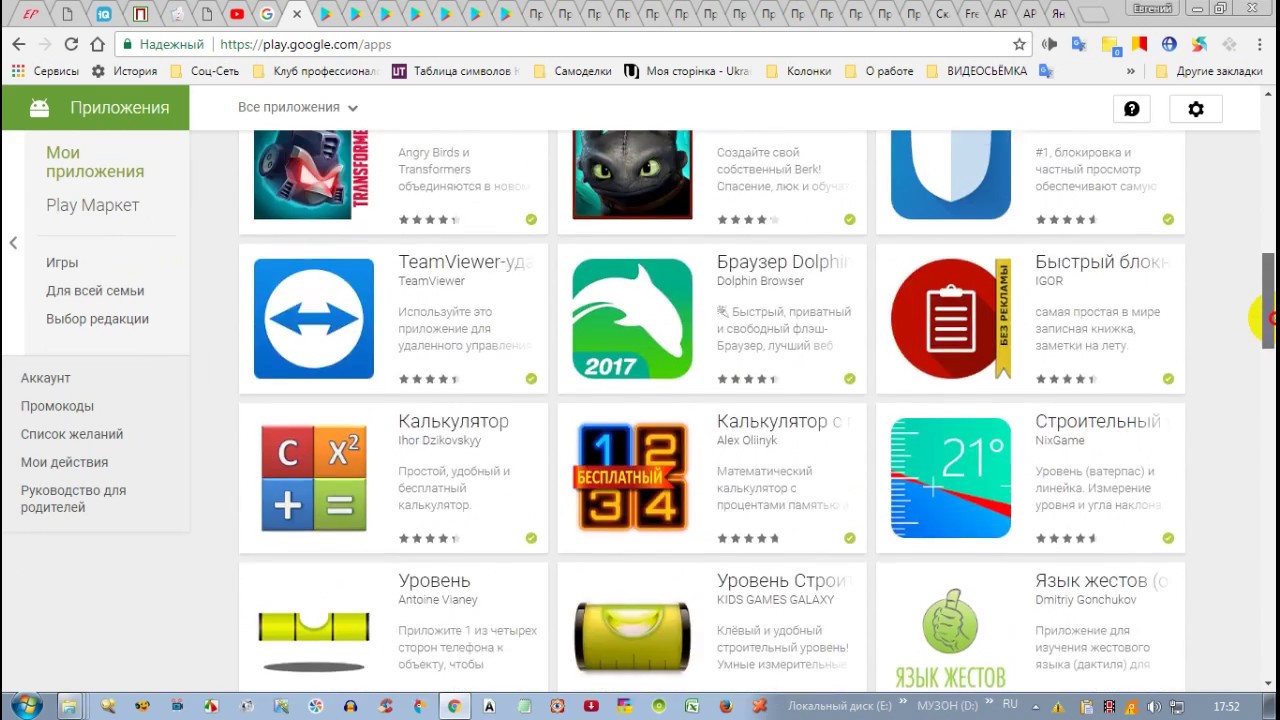Open the TeamViewer developer link
The image size is (1280, 720).
tap(431, 281)
